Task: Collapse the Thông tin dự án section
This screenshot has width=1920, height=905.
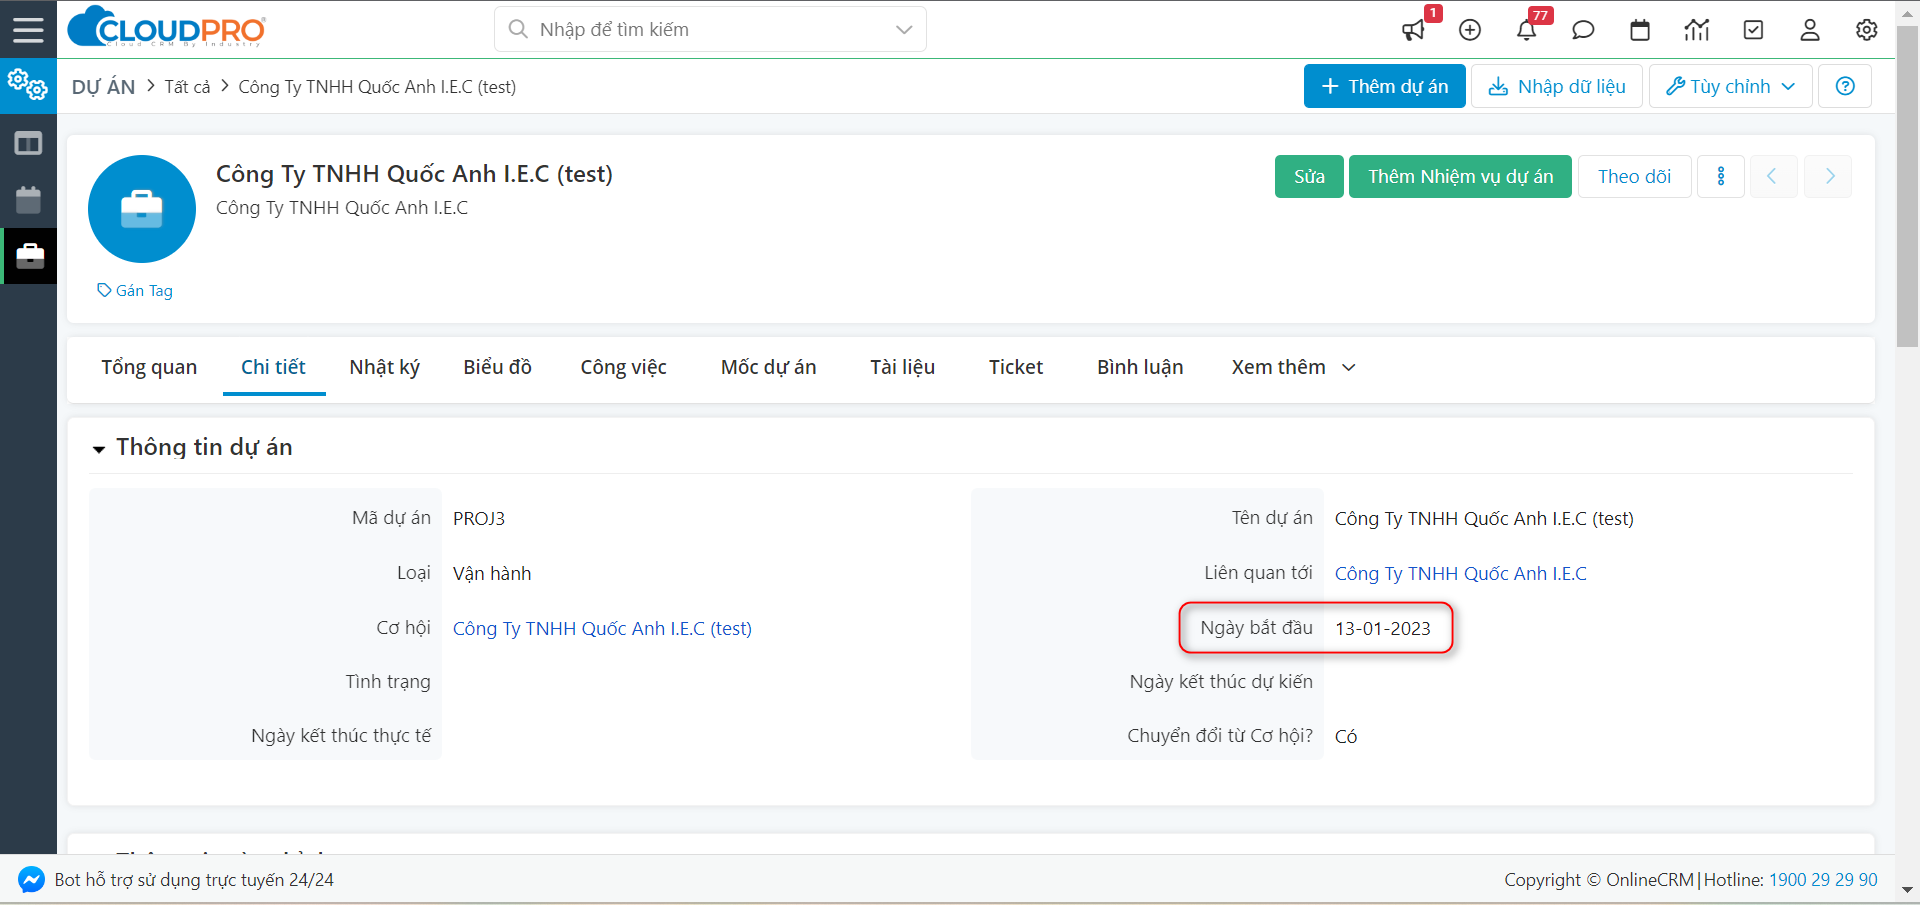Action: click(x=98, y=449)
